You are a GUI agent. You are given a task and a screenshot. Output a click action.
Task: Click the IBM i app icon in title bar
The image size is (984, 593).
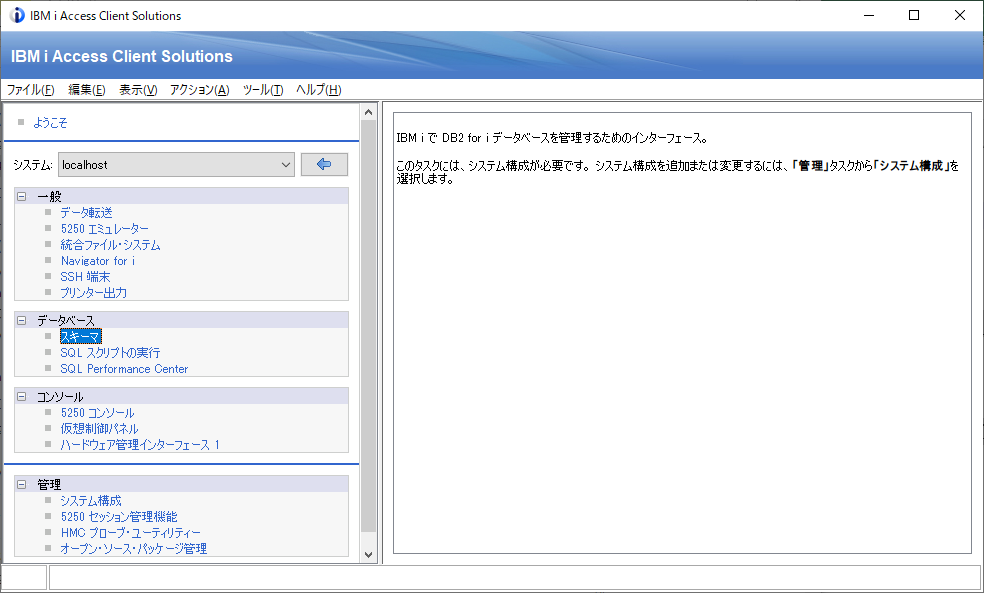click(17, 16)
